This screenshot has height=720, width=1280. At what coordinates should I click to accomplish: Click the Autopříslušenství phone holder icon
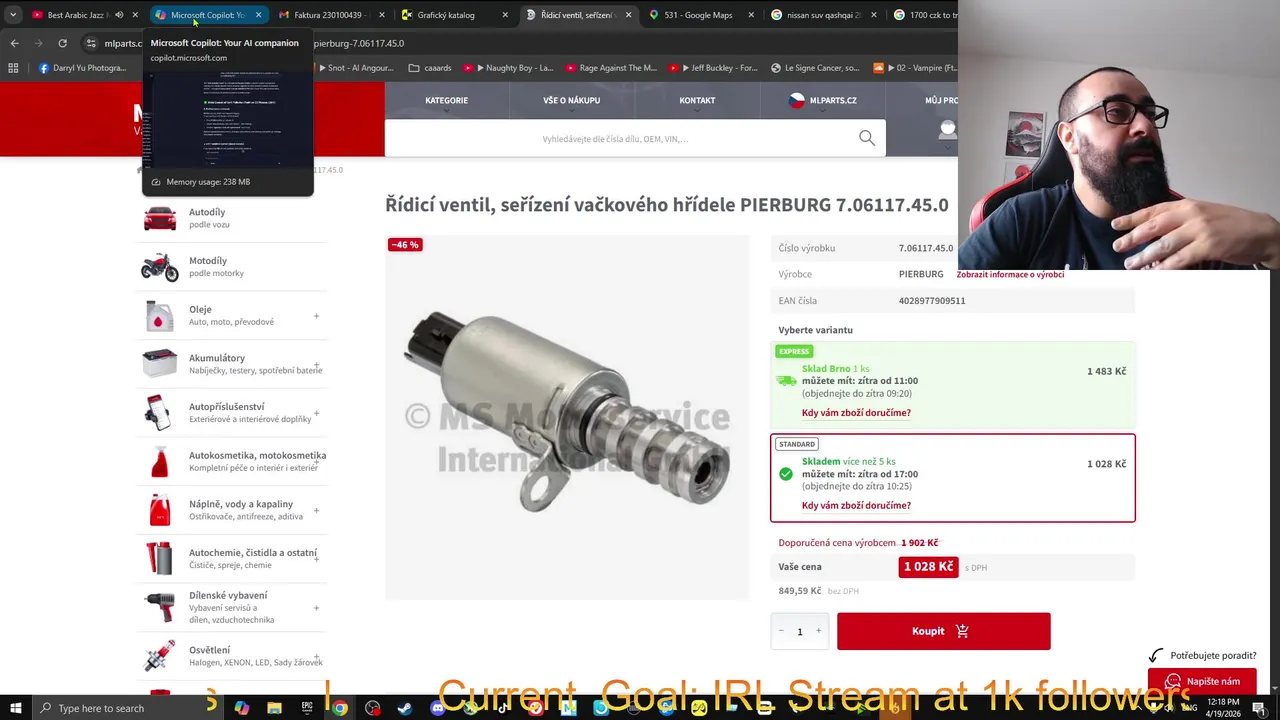click(160, 412)
